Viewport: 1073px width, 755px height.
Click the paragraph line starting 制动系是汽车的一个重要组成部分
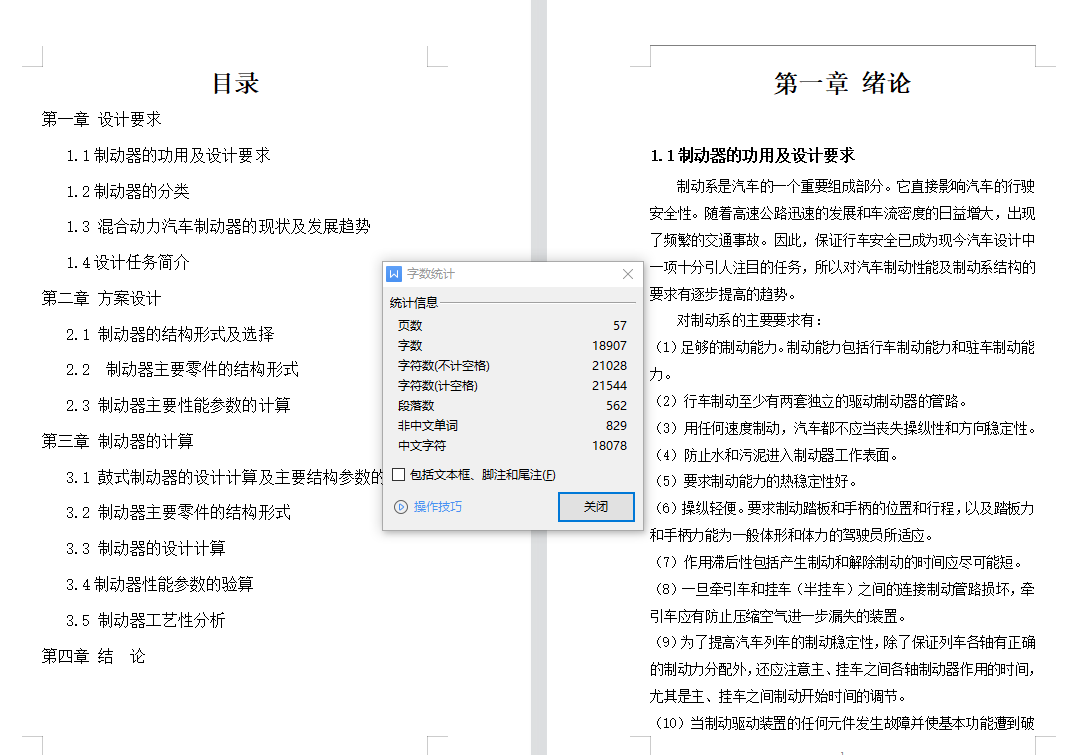[855, 186]
